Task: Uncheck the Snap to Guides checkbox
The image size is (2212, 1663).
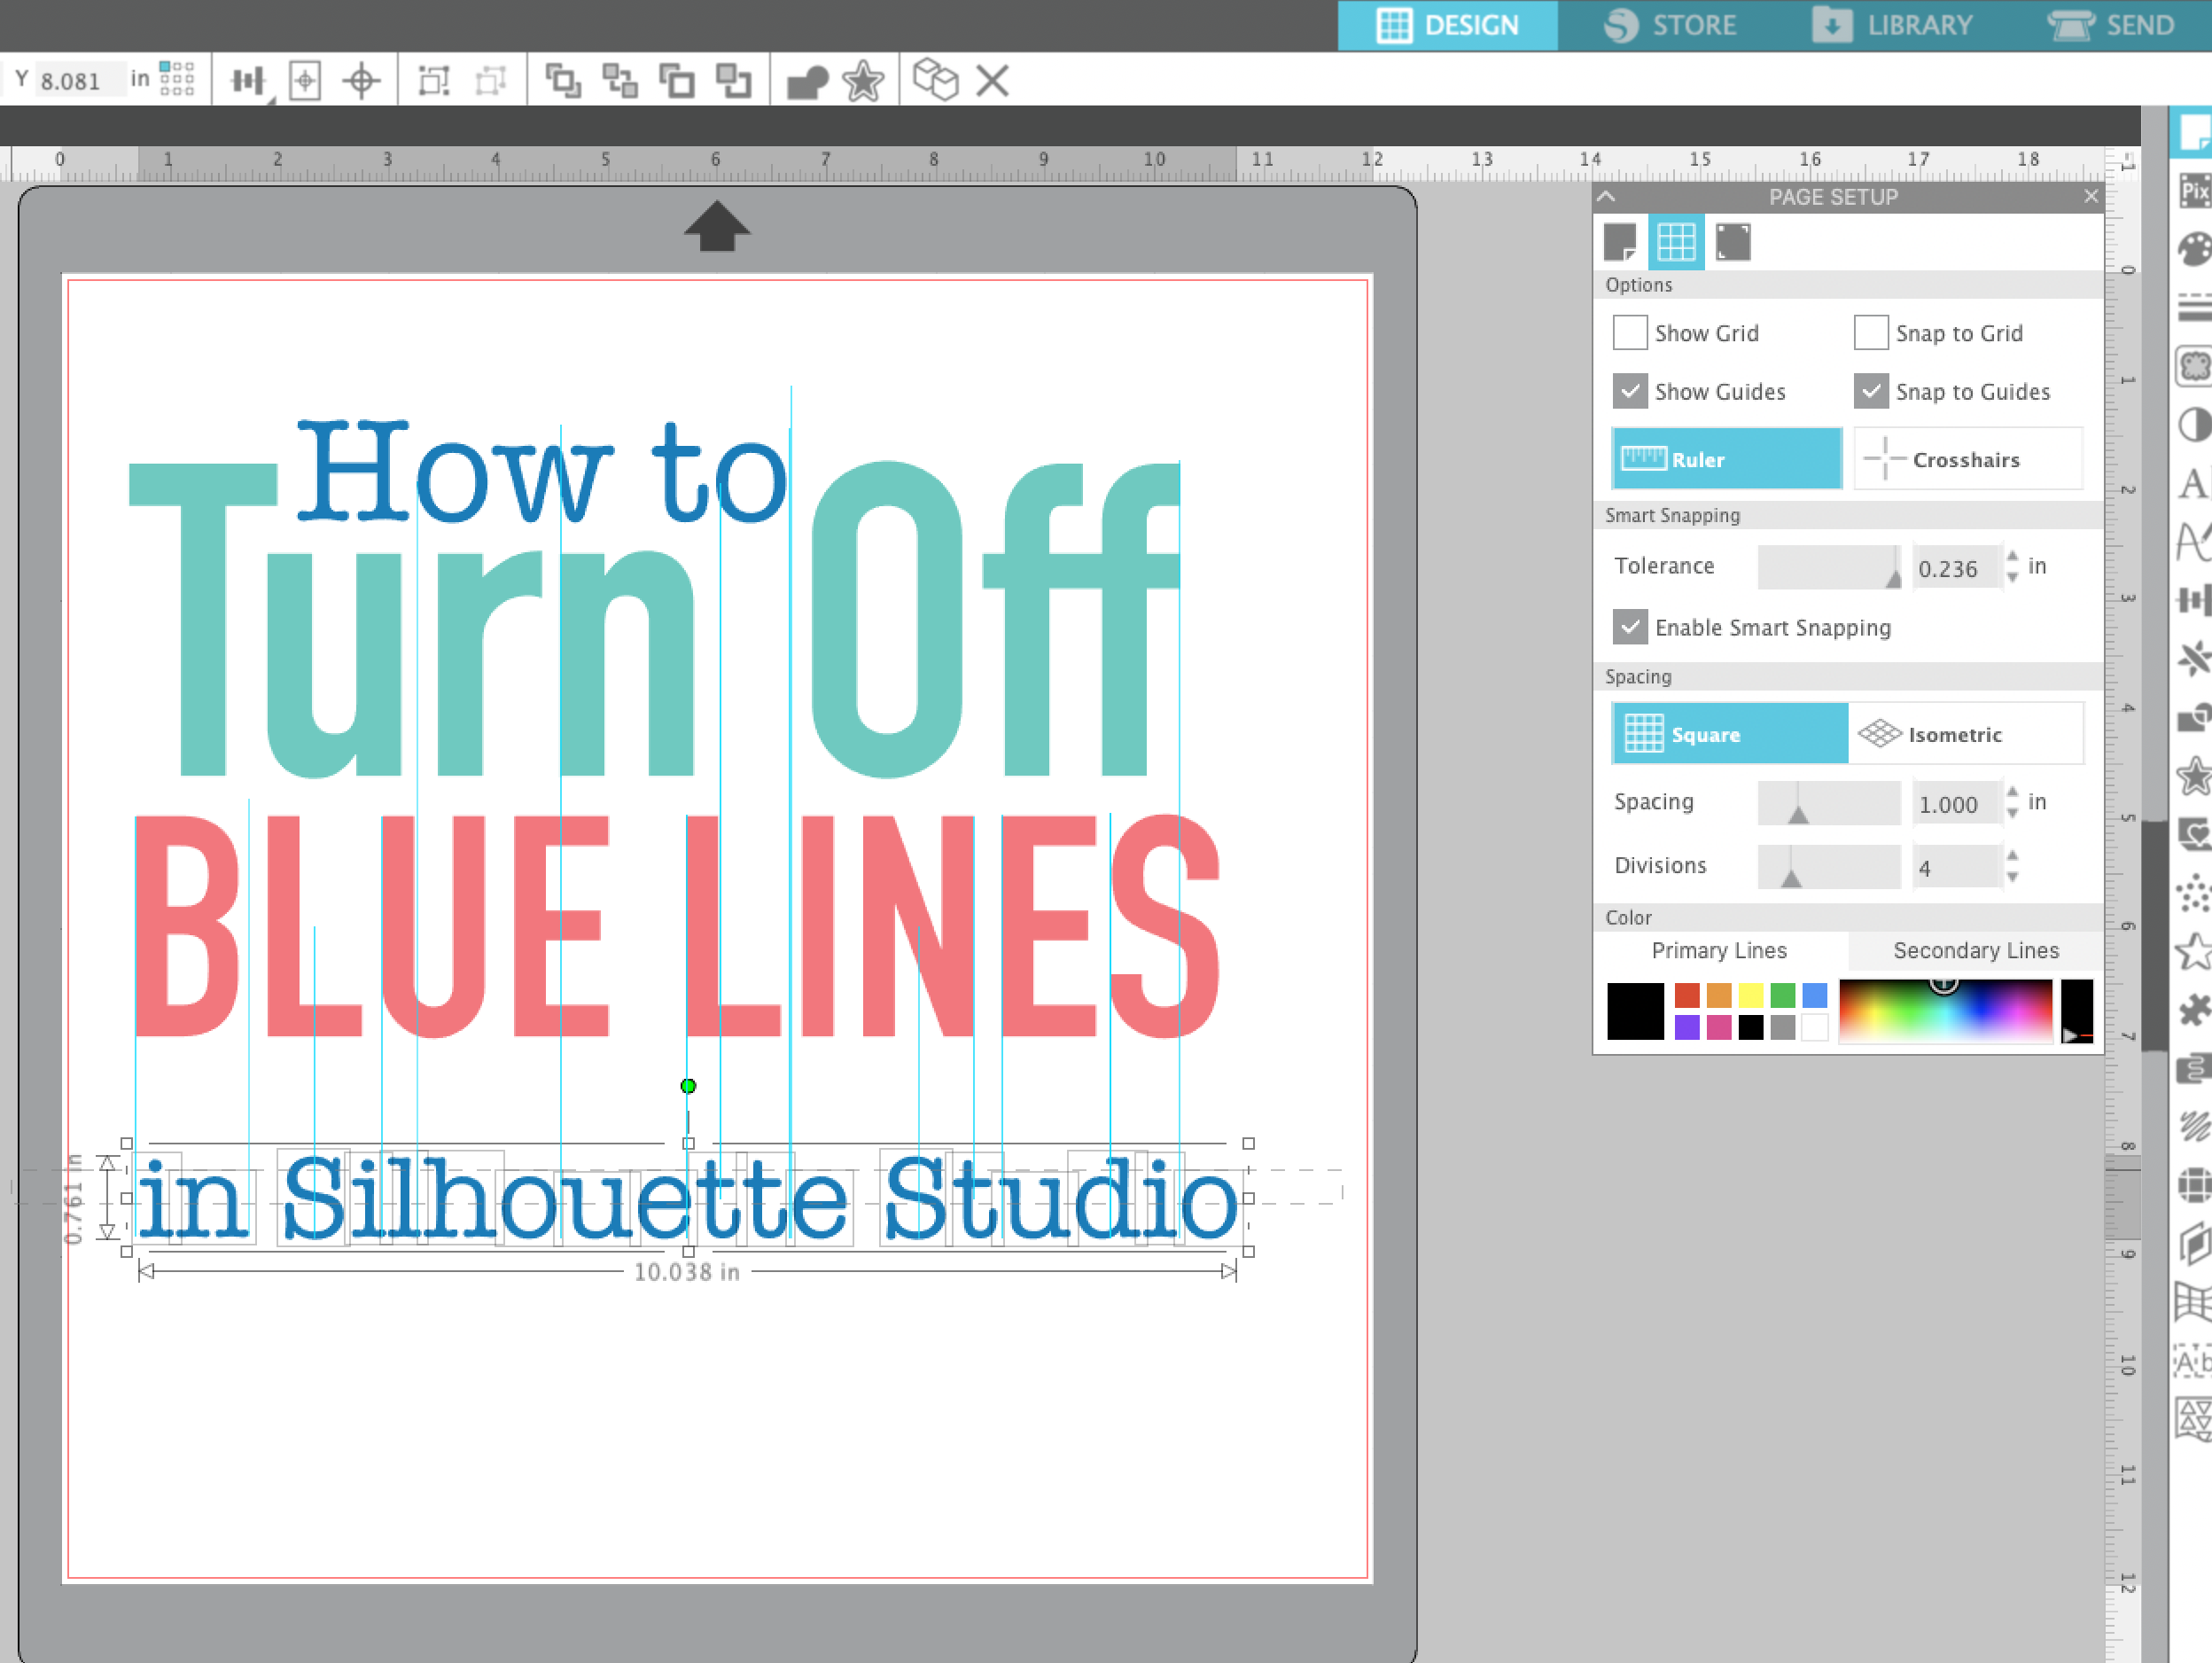Action: pos(1871,391)
